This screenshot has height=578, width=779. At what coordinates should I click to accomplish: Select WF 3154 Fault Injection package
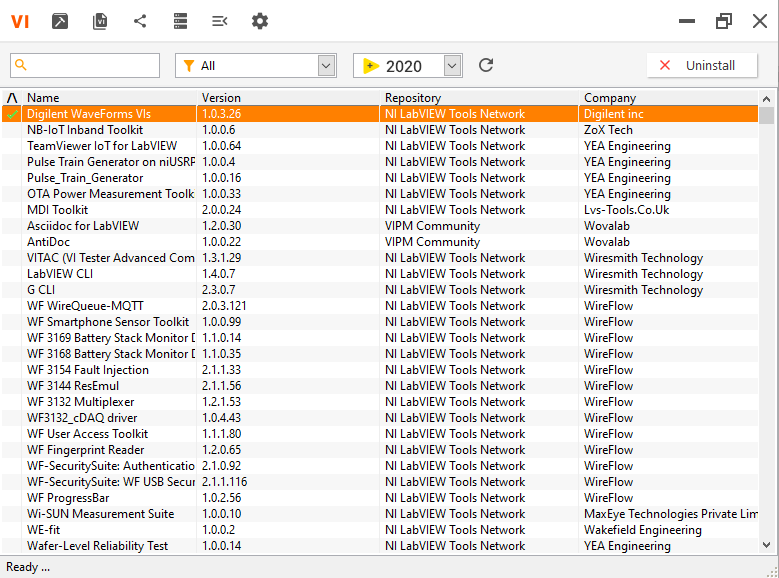(x=380, y=370)
